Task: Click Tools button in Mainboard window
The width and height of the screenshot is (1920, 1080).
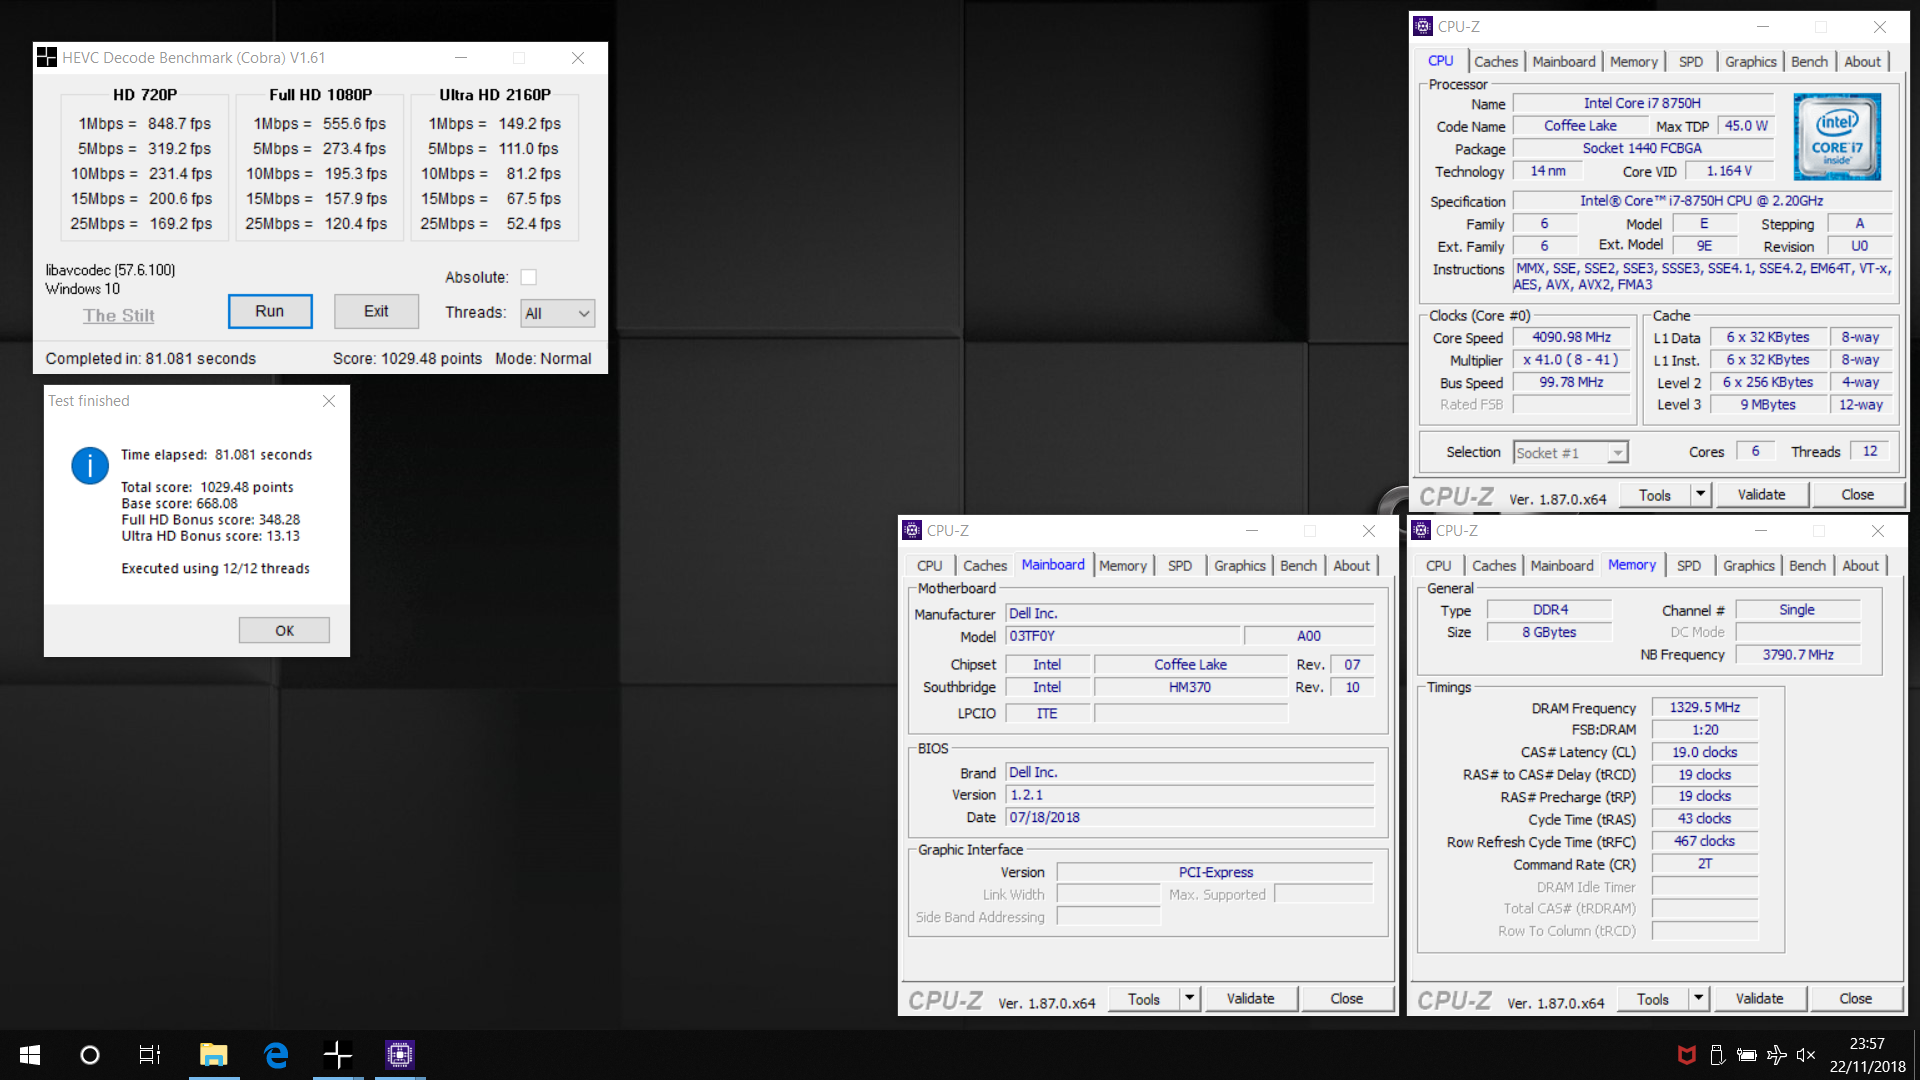Action: [1144, 998]
